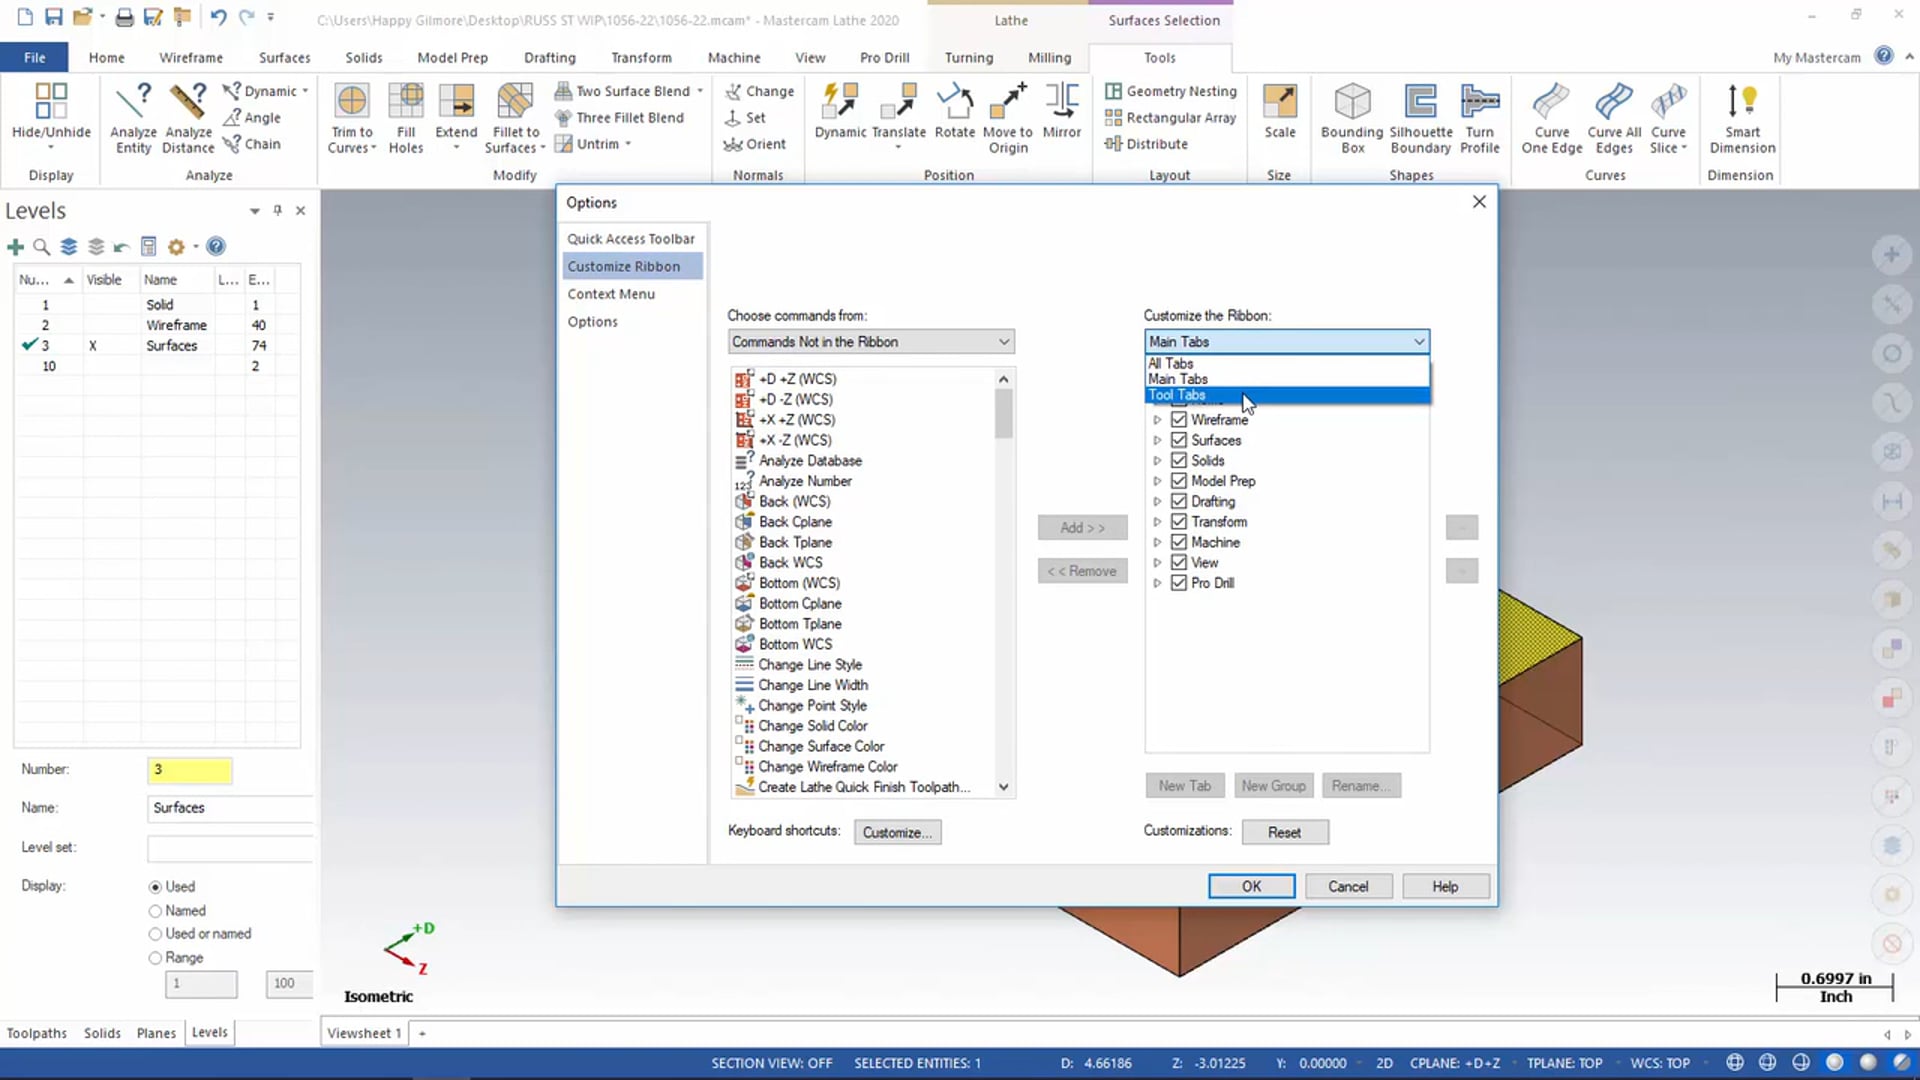Screen dimensions: 1920x1080
Task: Select the Surfaces tab in ribbon
Action: [285, 57]
